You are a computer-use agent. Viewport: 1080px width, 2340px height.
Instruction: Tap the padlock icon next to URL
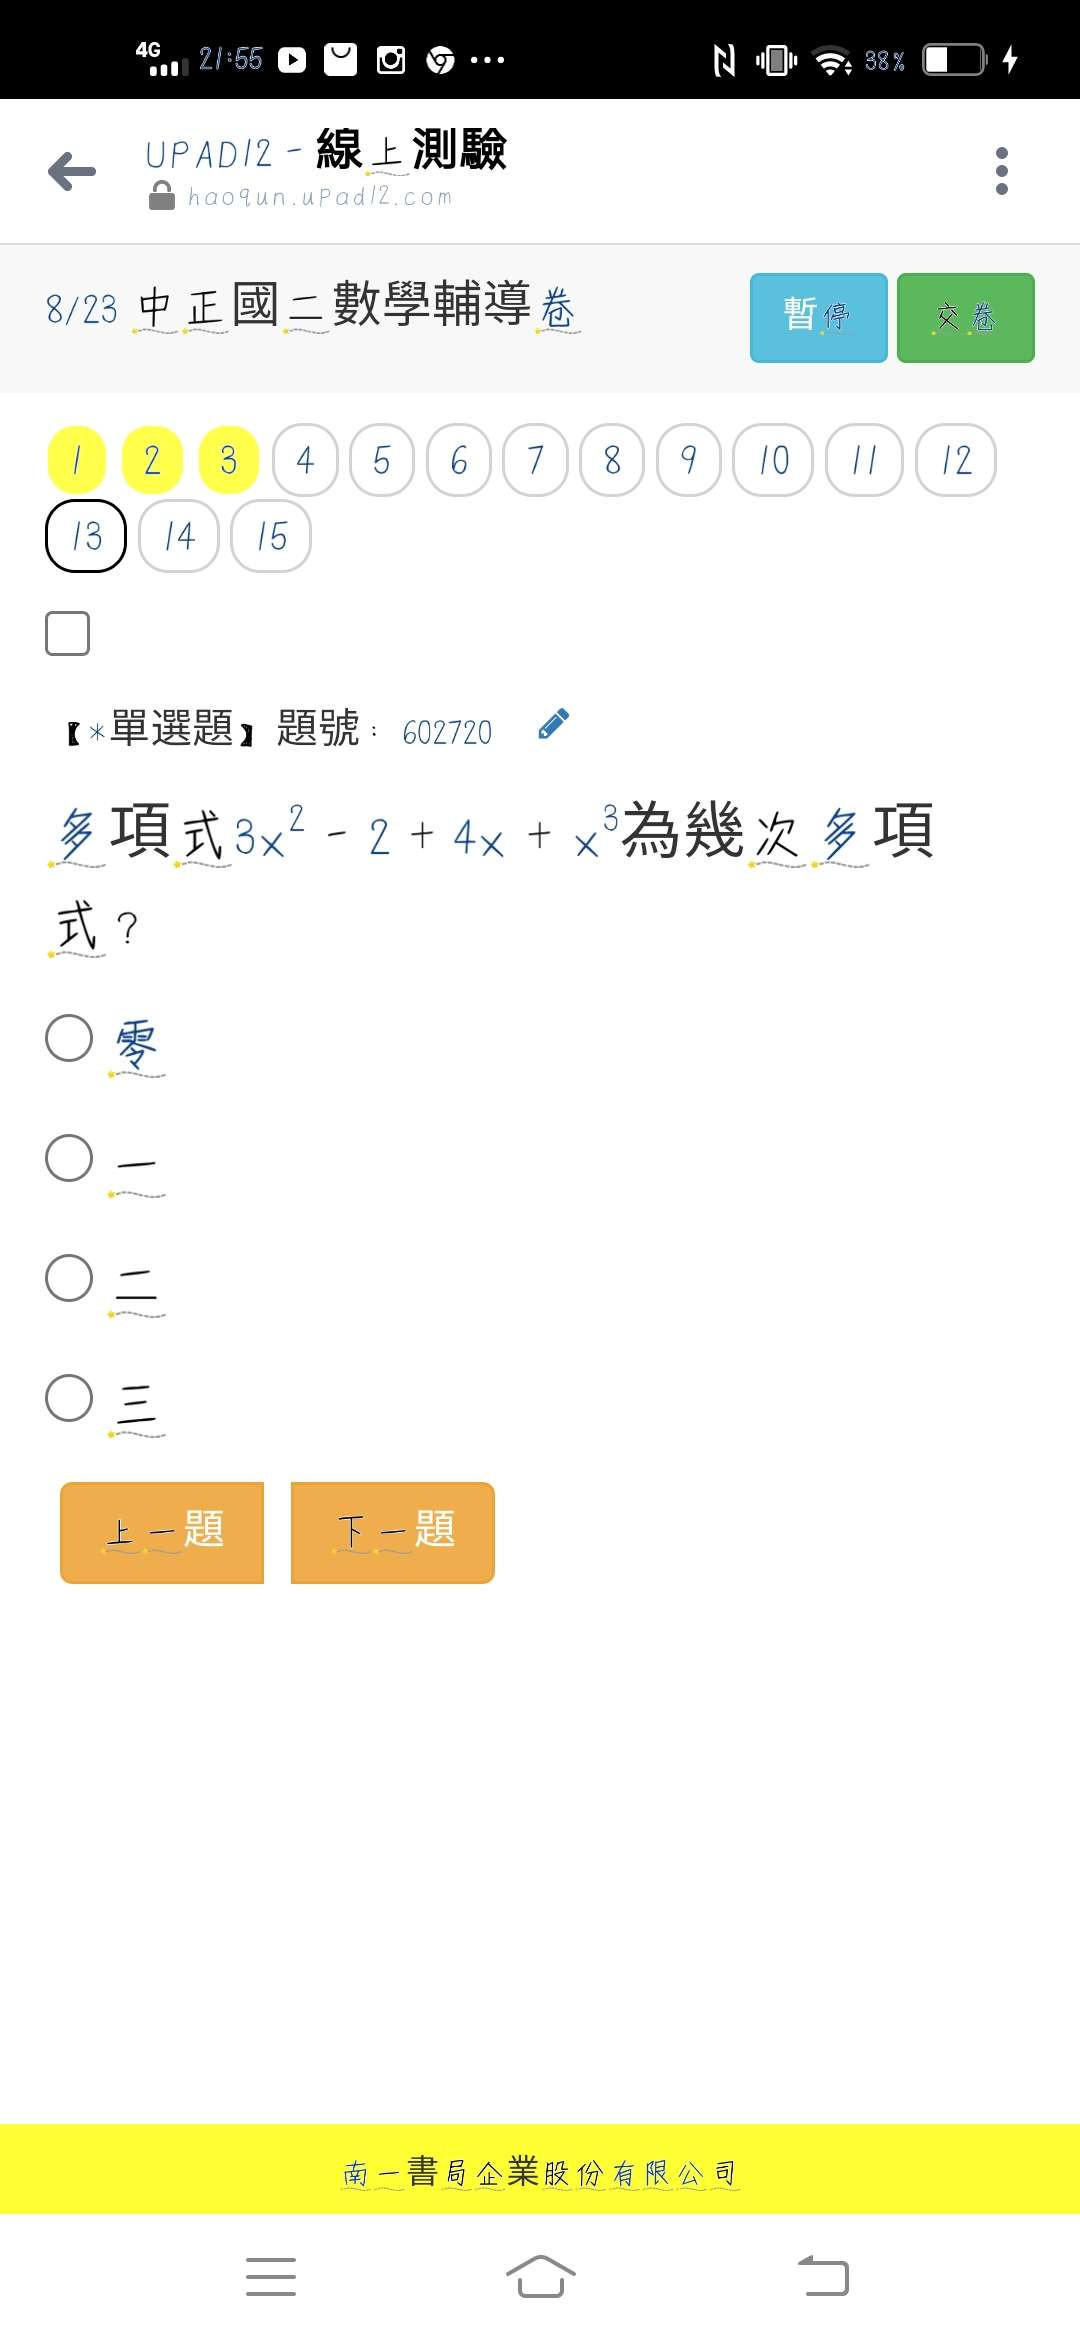click(161, 195)
